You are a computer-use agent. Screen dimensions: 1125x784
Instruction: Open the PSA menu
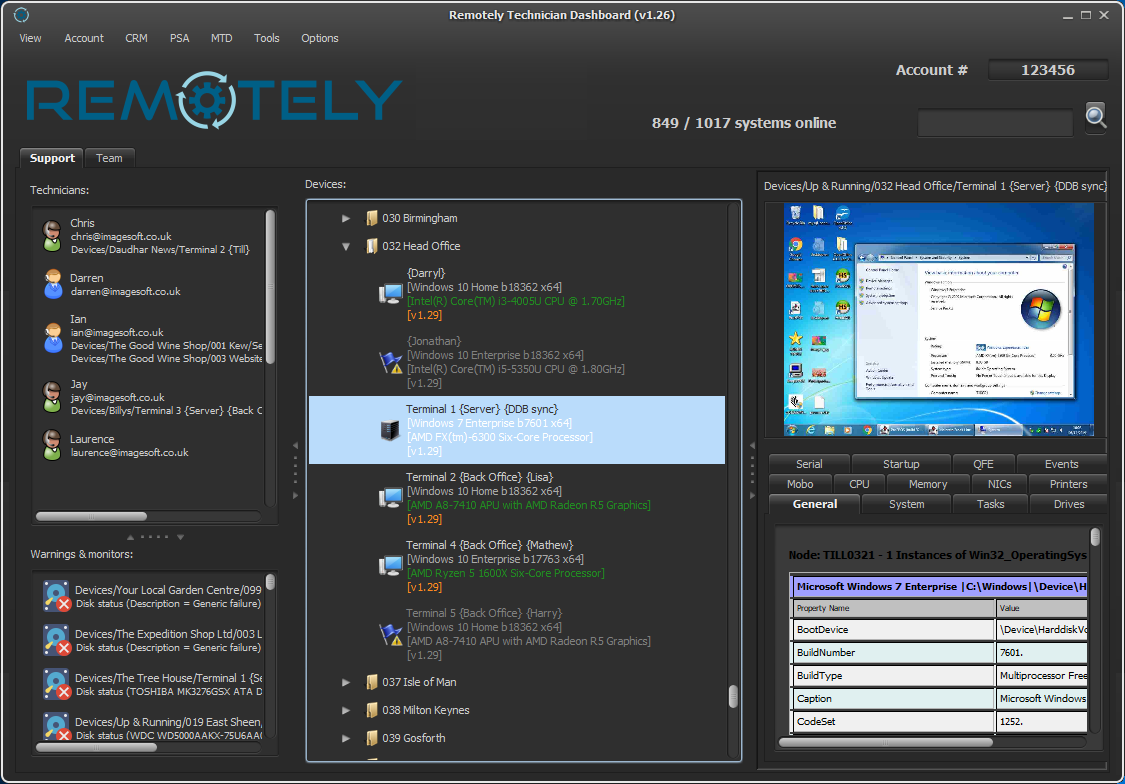pyautogui.click(x=179, y=38)
